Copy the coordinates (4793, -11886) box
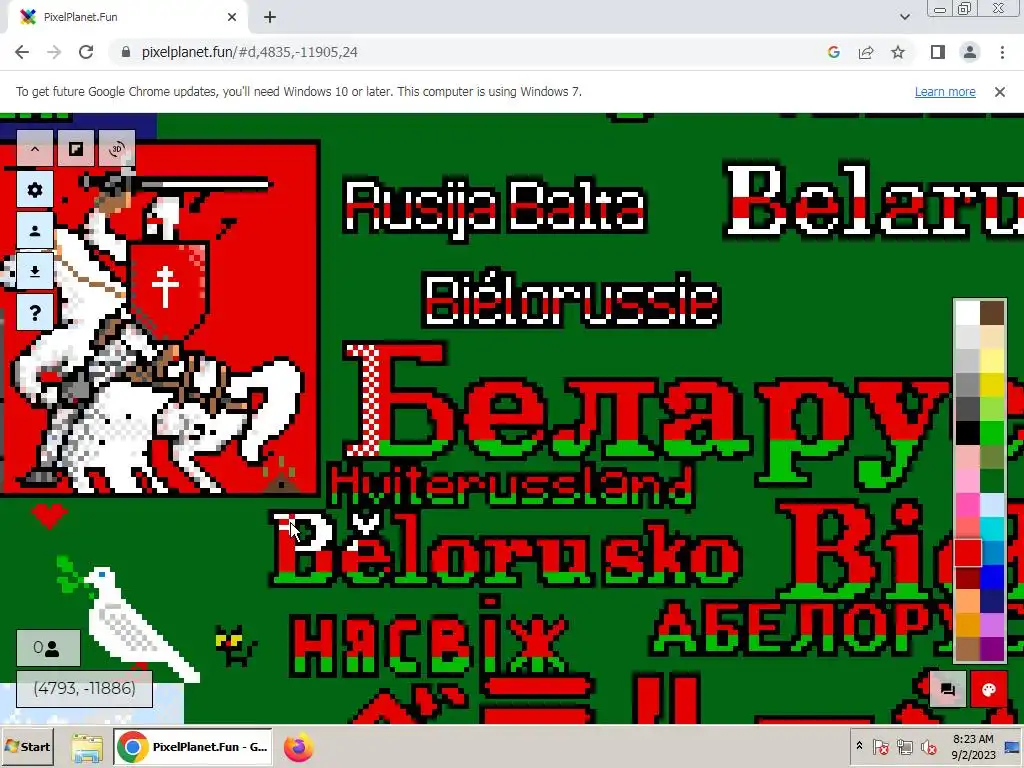 pos(84,688)
